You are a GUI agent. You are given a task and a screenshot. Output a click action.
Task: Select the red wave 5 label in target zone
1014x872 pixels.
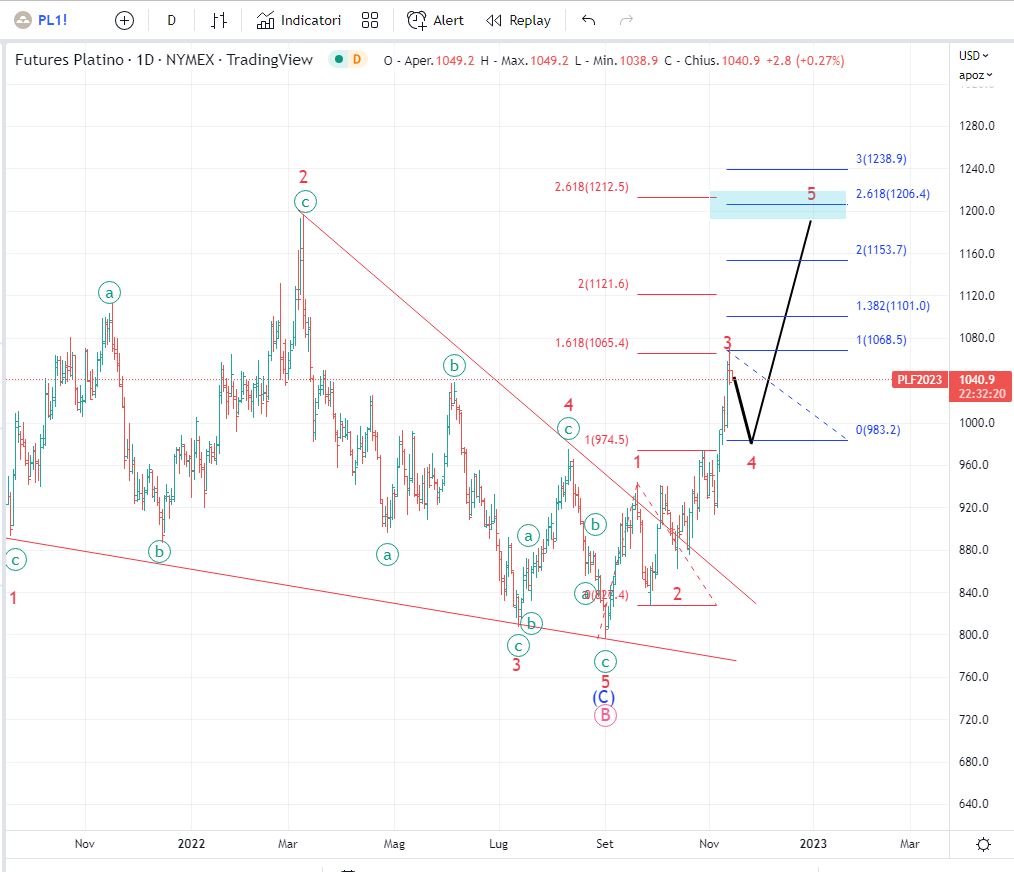[811, 193]
